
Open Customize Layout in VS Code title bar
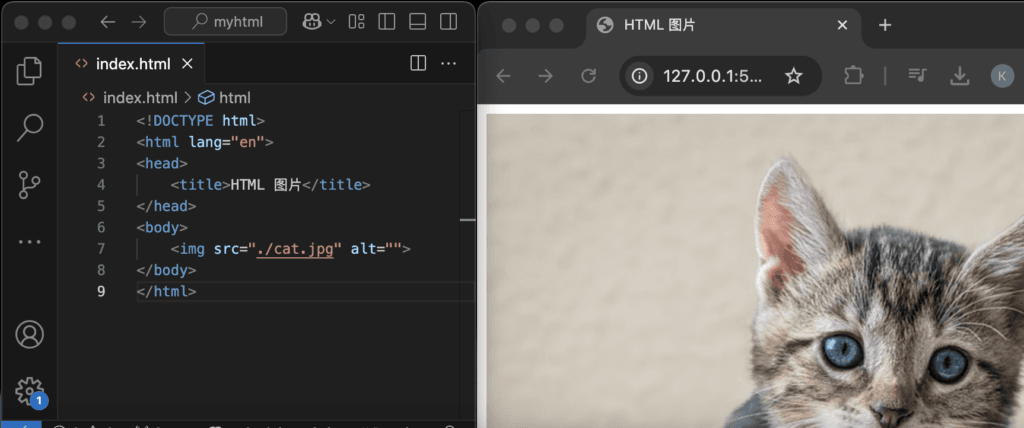357,22
